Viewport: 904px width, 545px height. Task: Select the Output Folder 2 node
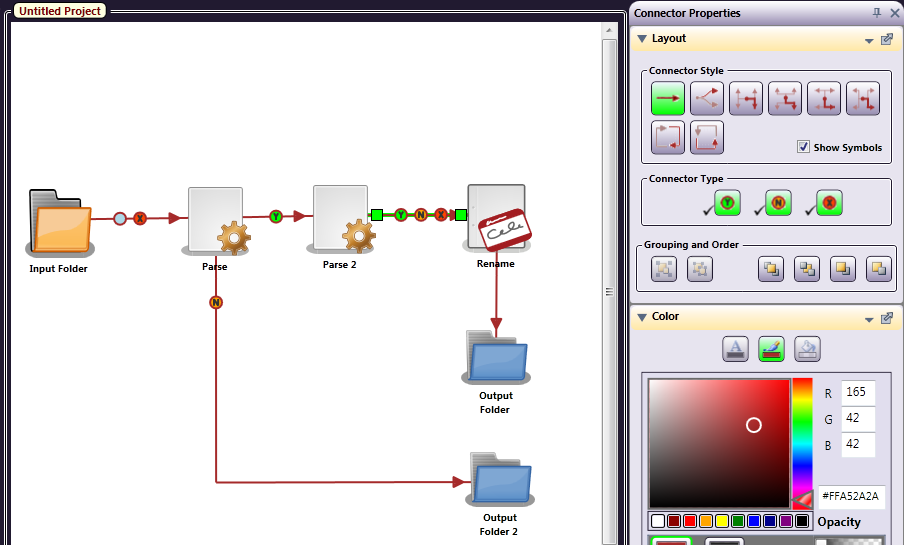500,479
